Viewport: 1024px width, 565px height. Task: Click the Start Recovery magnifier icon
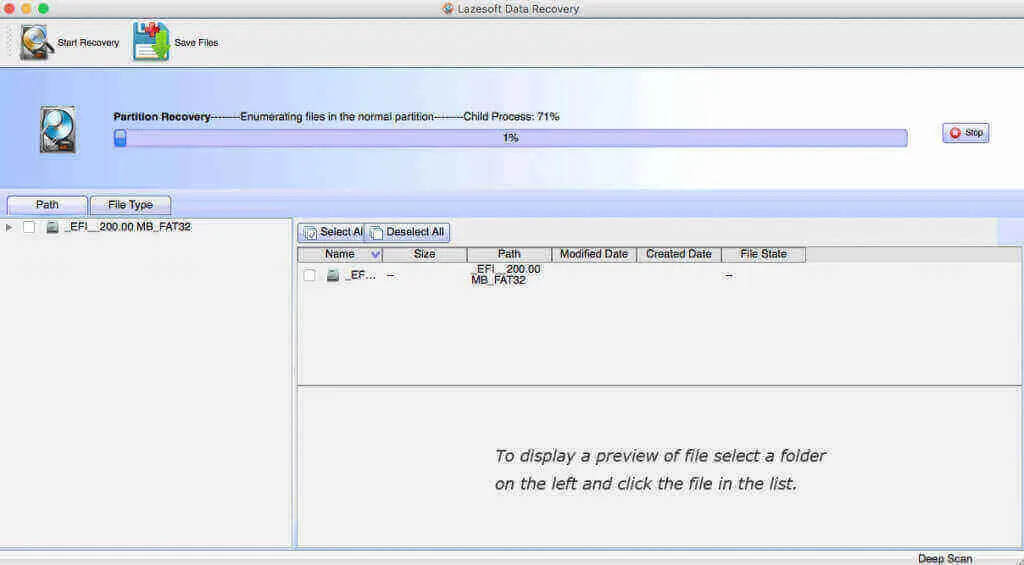tap(37, 42)
